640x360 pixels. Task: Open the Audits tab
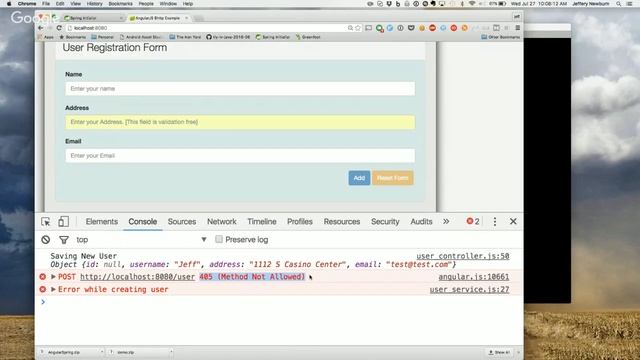(x=421, y=221)
